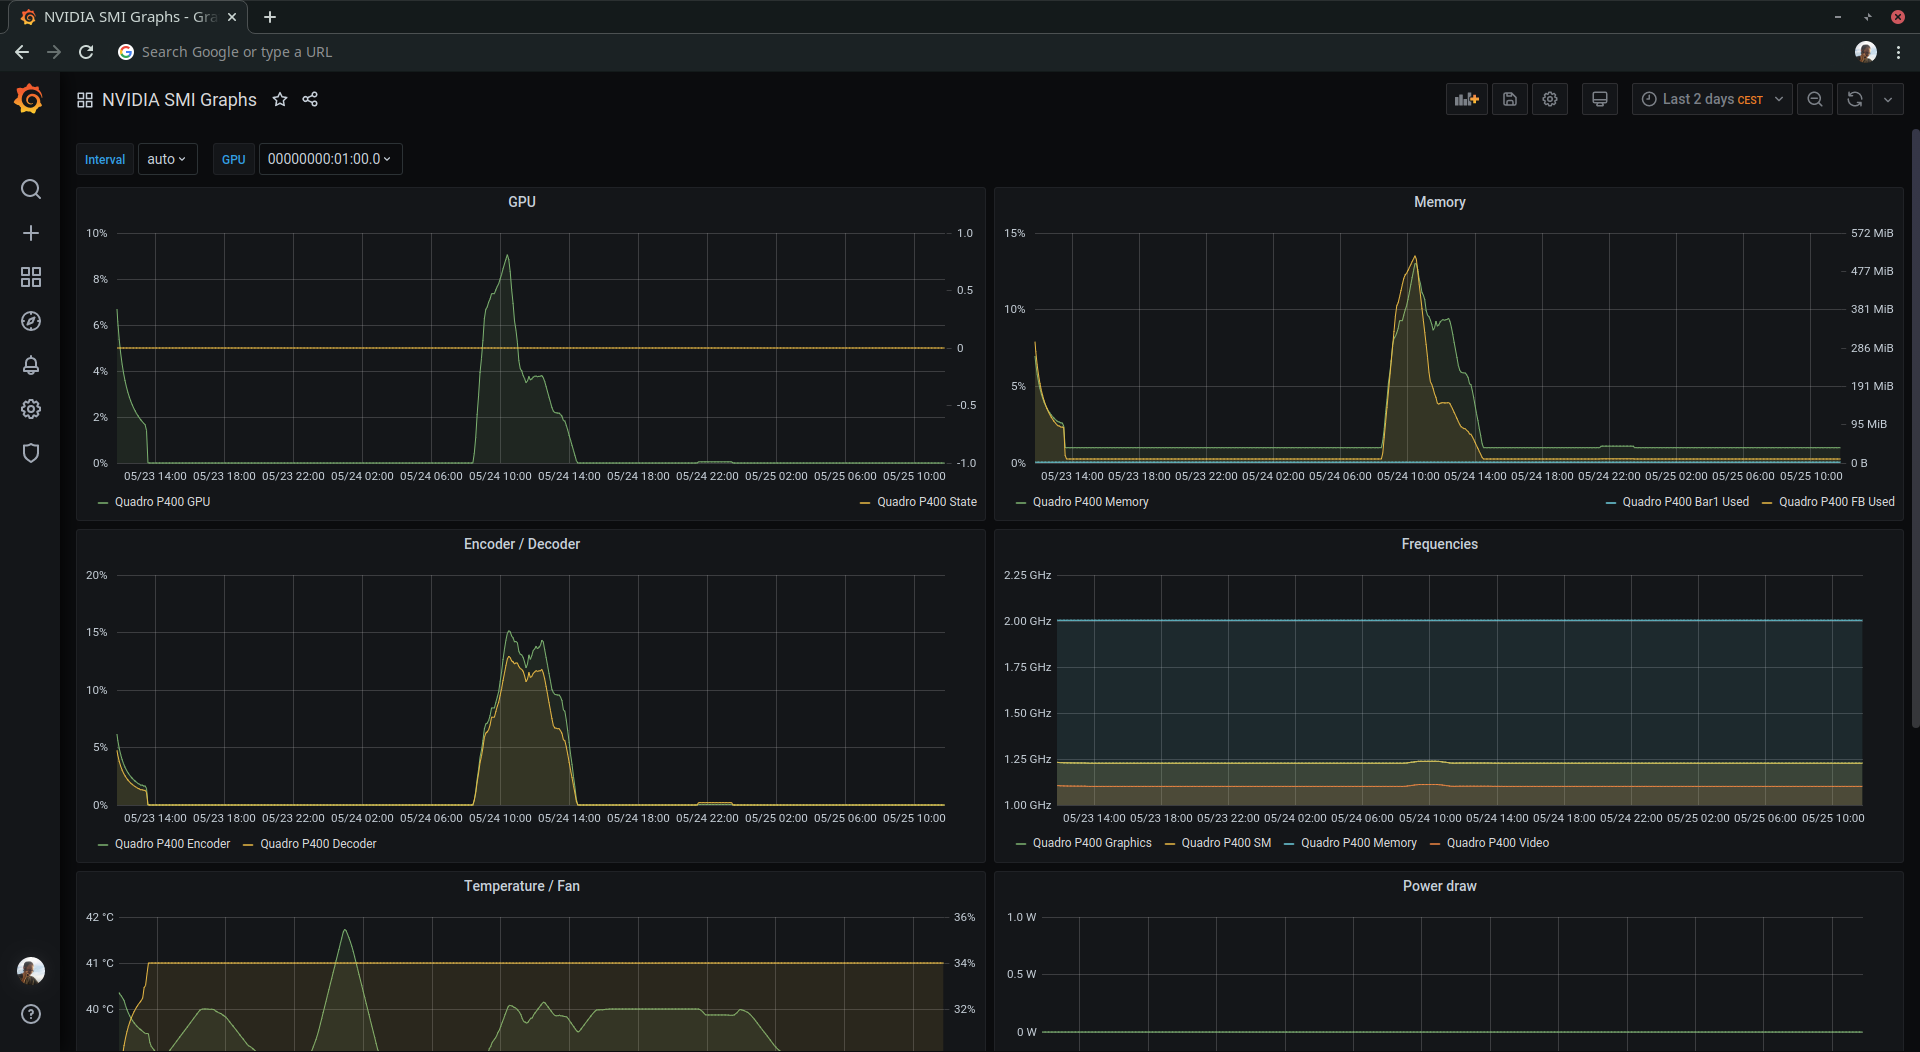1920x1052 pixels.
Task: Open the Dashboards icon in sidebar
Action: pyautogui.click(x=31, y=277)
